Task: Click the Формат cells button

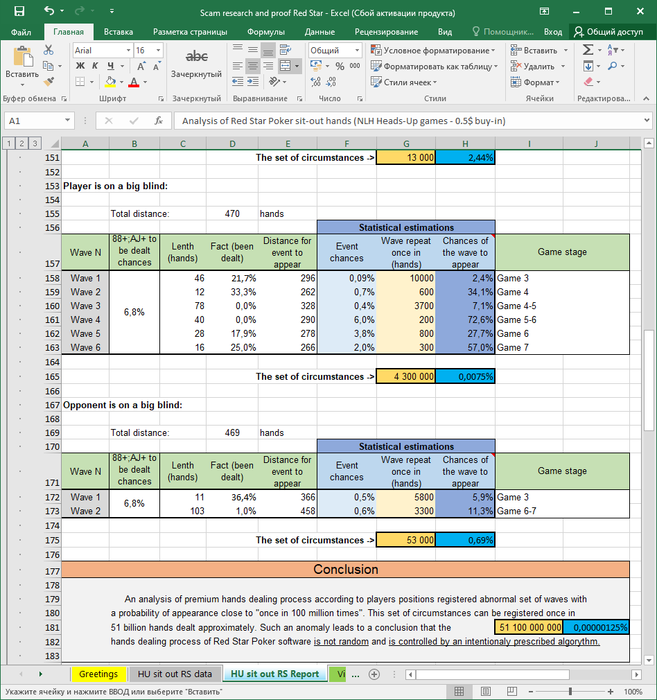Action: [x=535, y=82]
